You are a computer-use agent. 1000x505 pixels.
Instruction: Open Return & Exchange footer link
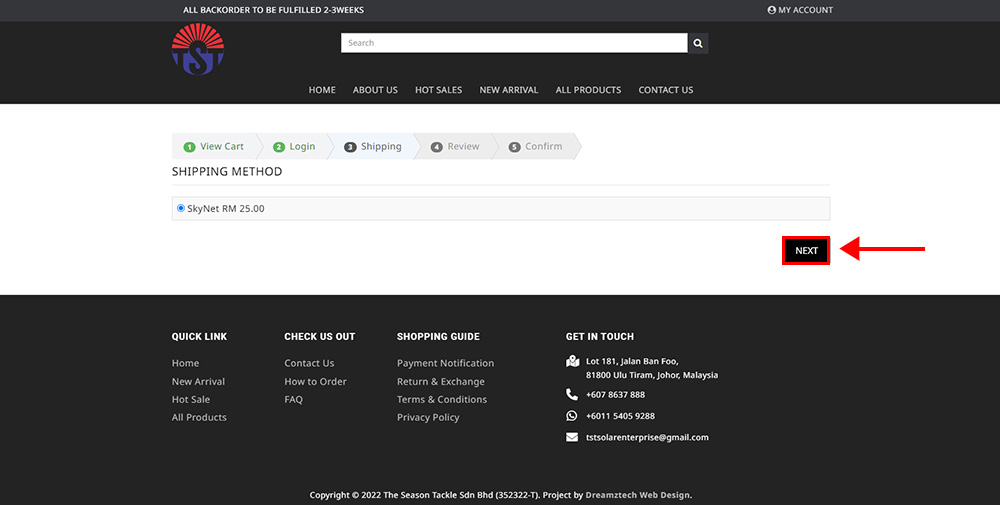click(x=441, y=381)
